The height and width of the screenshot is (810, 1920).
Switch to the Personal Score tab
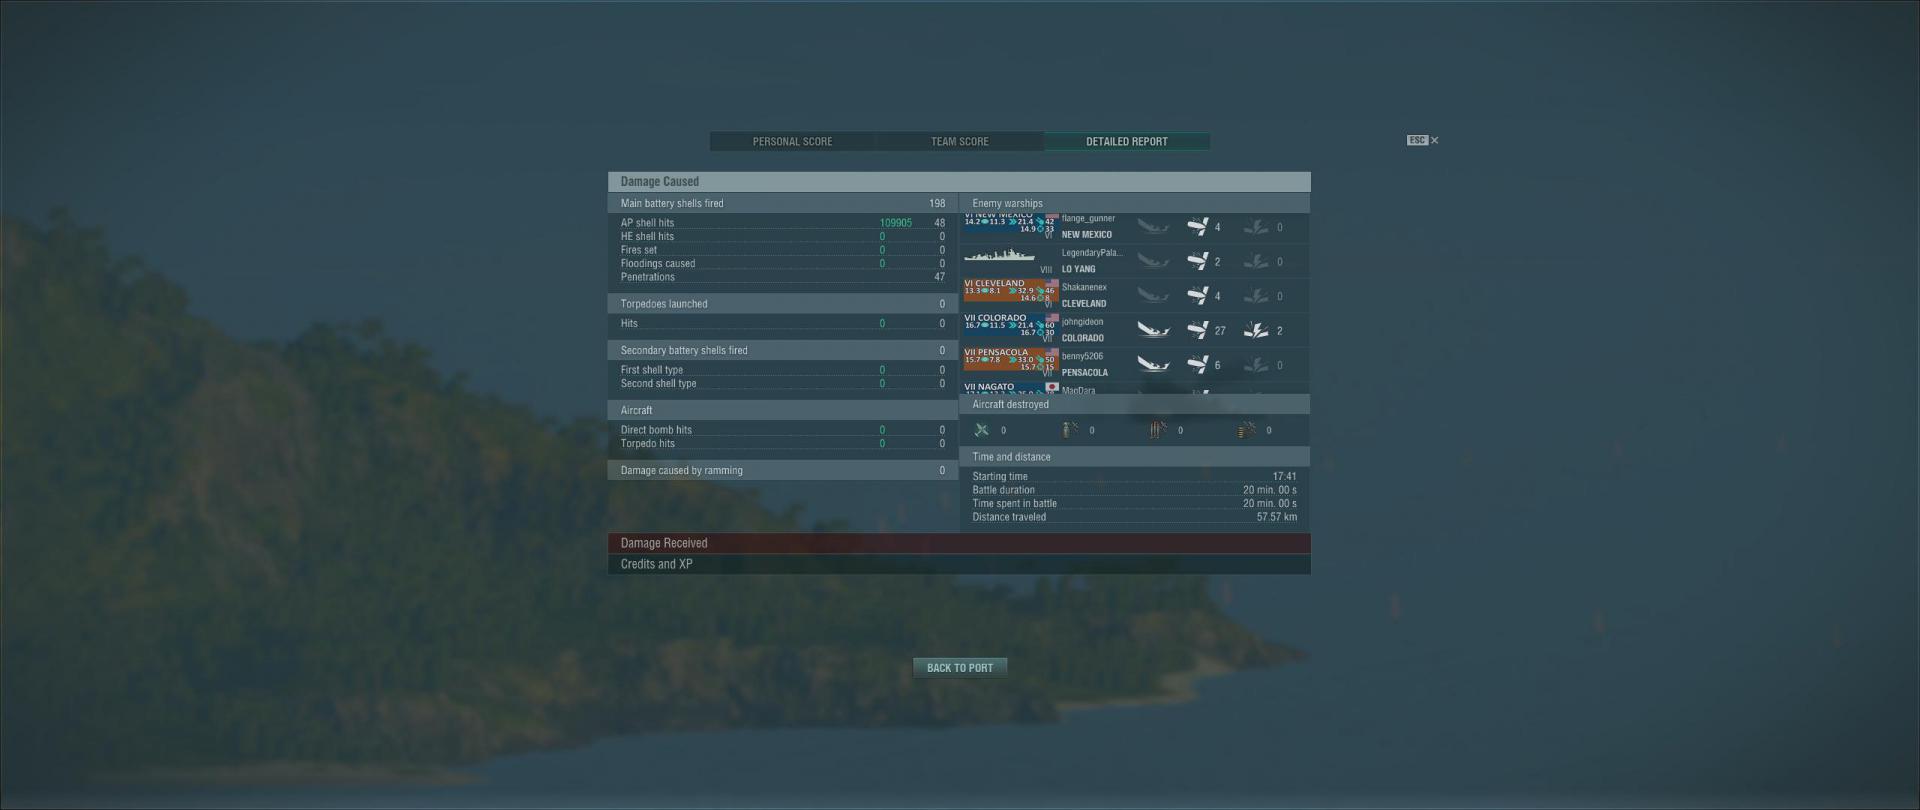pos(792,142)
